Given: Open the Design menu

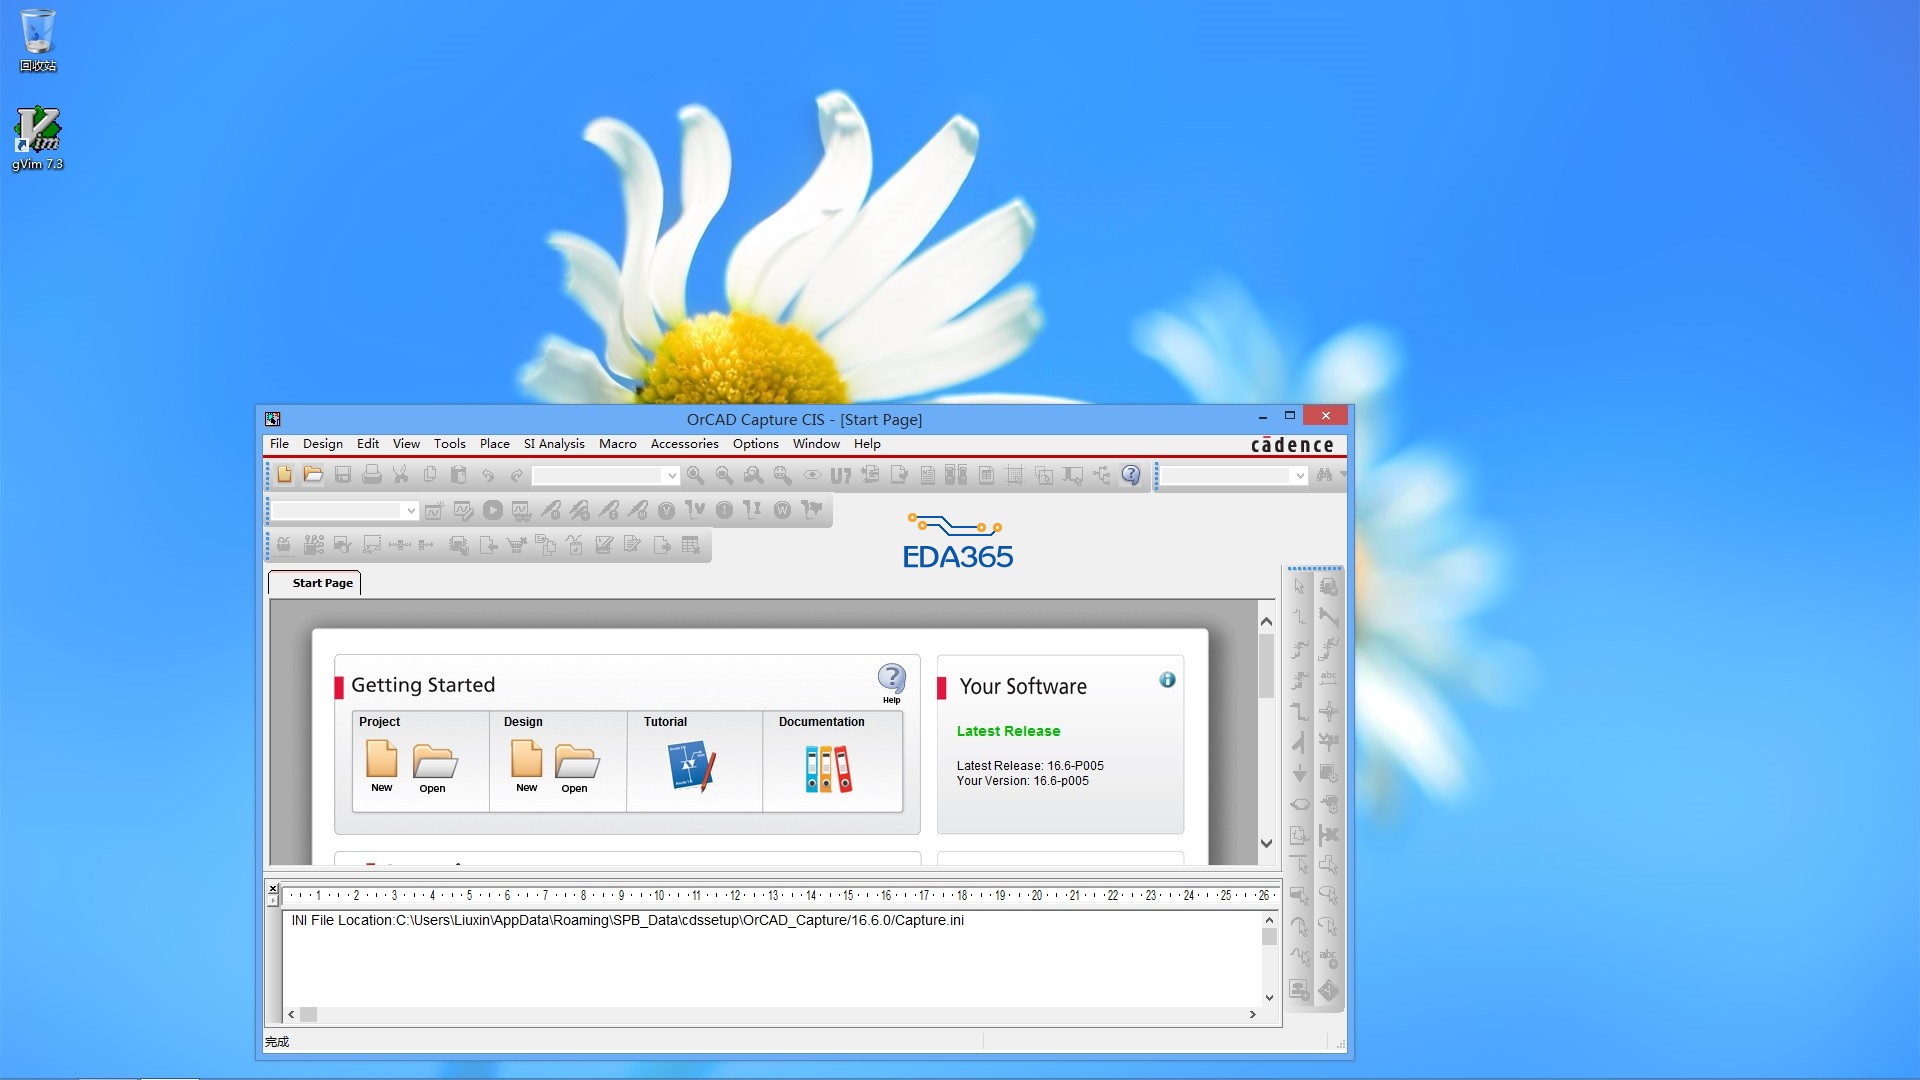Looking at the screenshot, I should pyautogui.click(x=322, y=444).
